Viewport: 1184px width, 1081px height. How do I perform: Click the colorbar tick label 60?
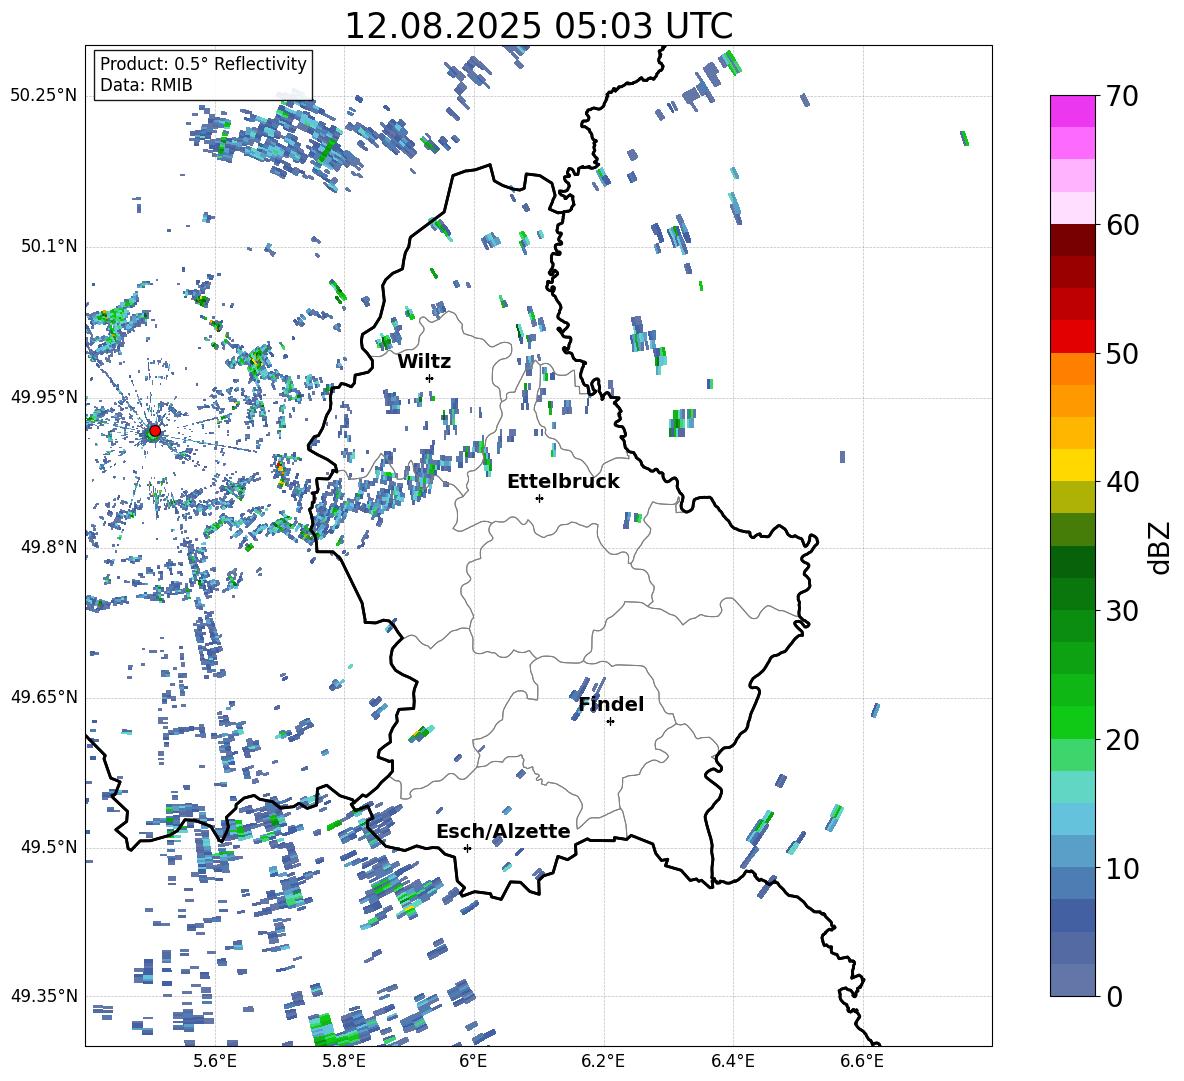[1122, 225]
